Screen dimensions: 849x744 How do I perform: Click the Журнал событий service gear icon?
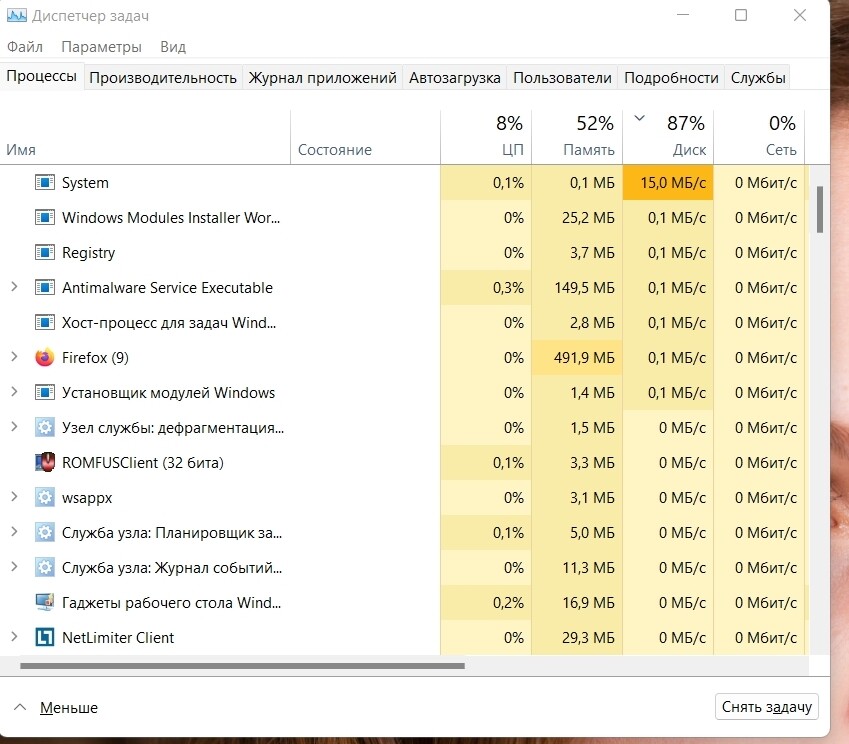tap(44, 567)
